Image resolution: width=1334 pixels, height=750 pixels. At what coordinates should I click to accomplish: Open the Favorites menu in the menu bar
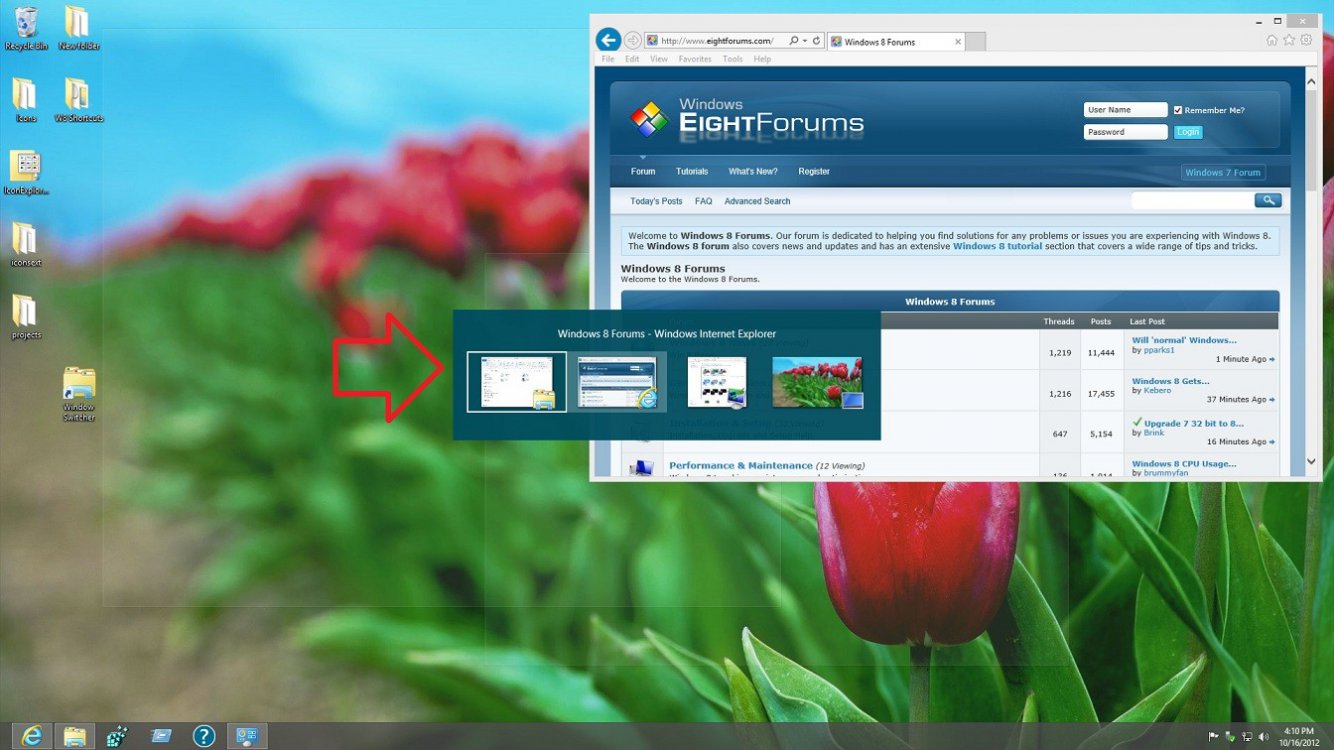click(695, 58)
